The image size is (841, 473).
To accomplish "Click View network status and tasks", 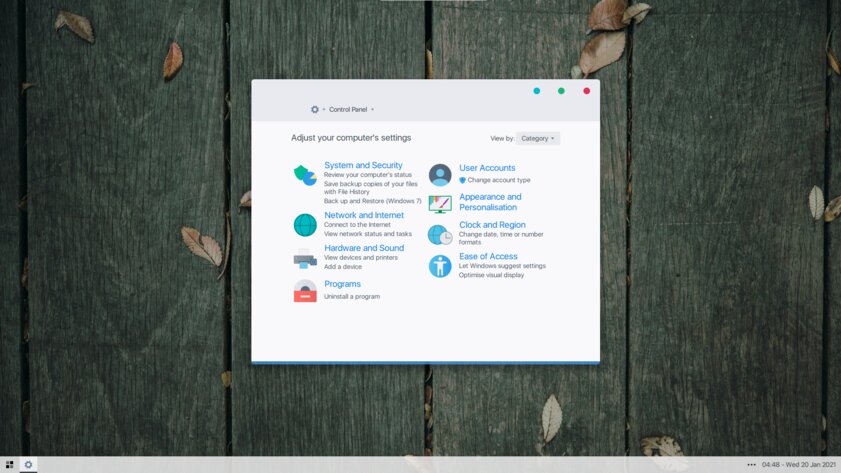I will point(368,234).
